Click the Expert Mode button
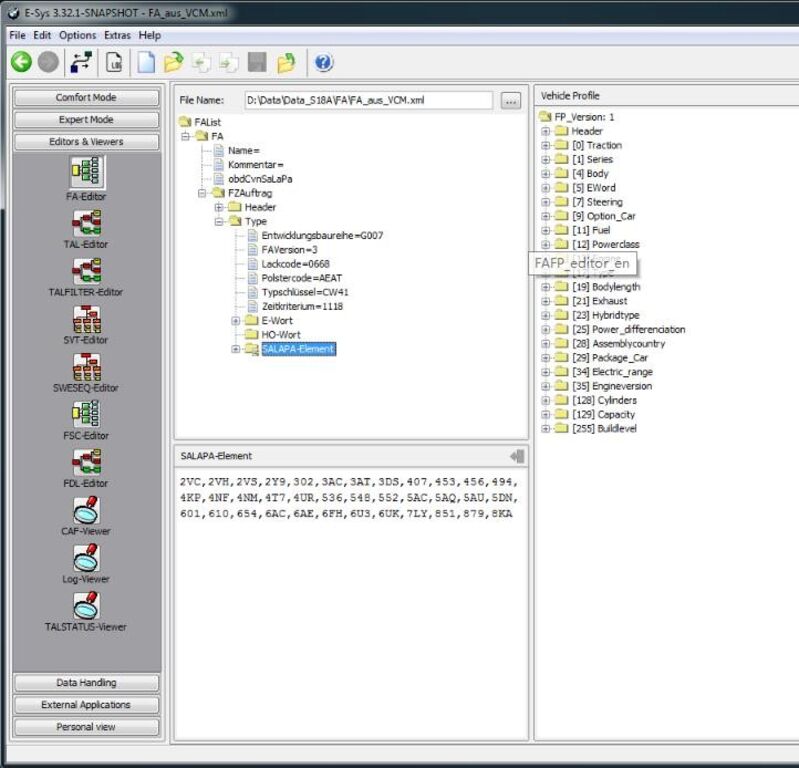Image resolution: width=799 pixels, height=768 pixels. click(86, 120)
